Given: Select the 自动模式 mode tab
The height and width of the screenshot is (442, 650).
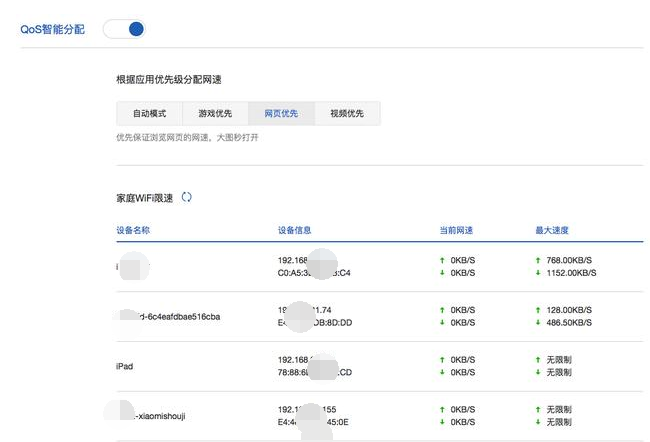Looking at the screenshot, I should coord(148,113).
